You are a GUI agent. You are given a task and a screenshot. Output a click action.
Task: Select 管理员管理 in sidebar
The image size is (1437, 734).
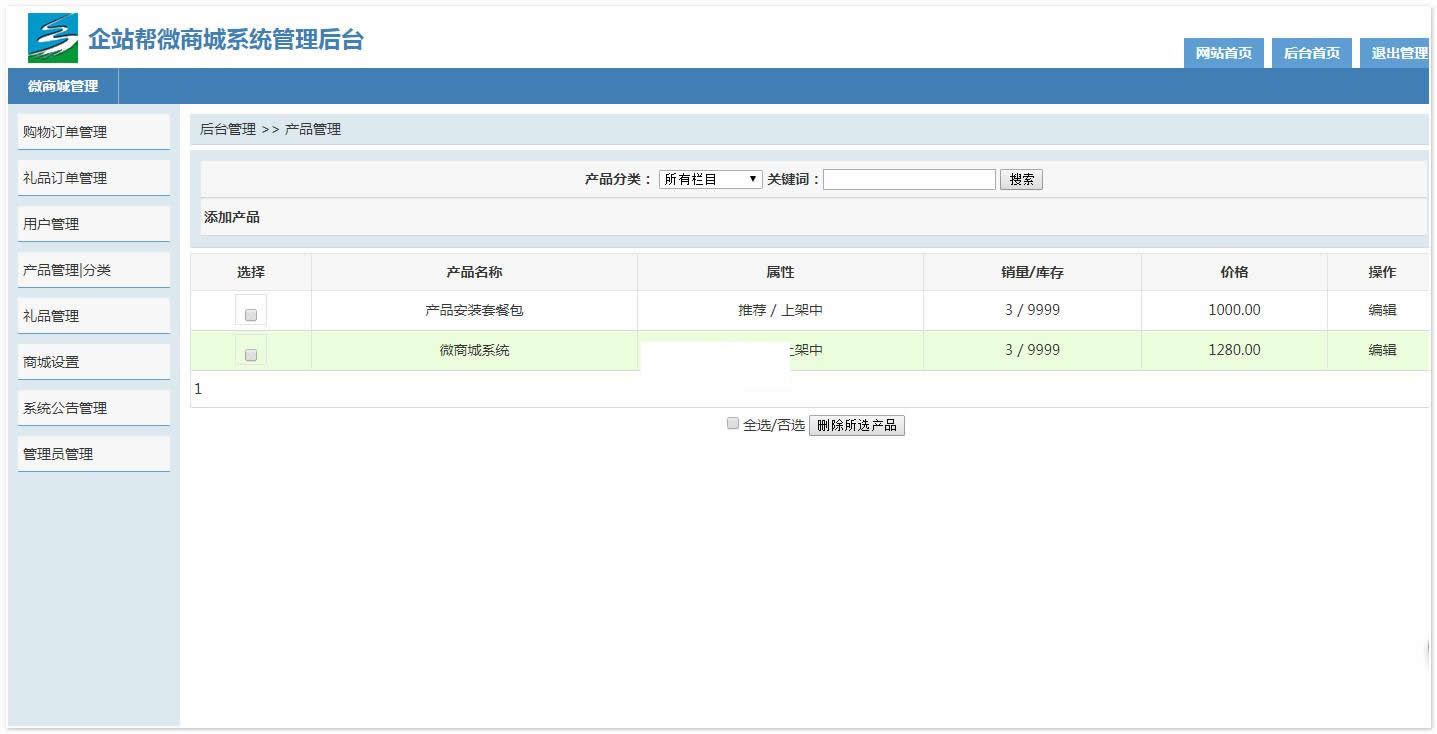[x=58, y=454]
